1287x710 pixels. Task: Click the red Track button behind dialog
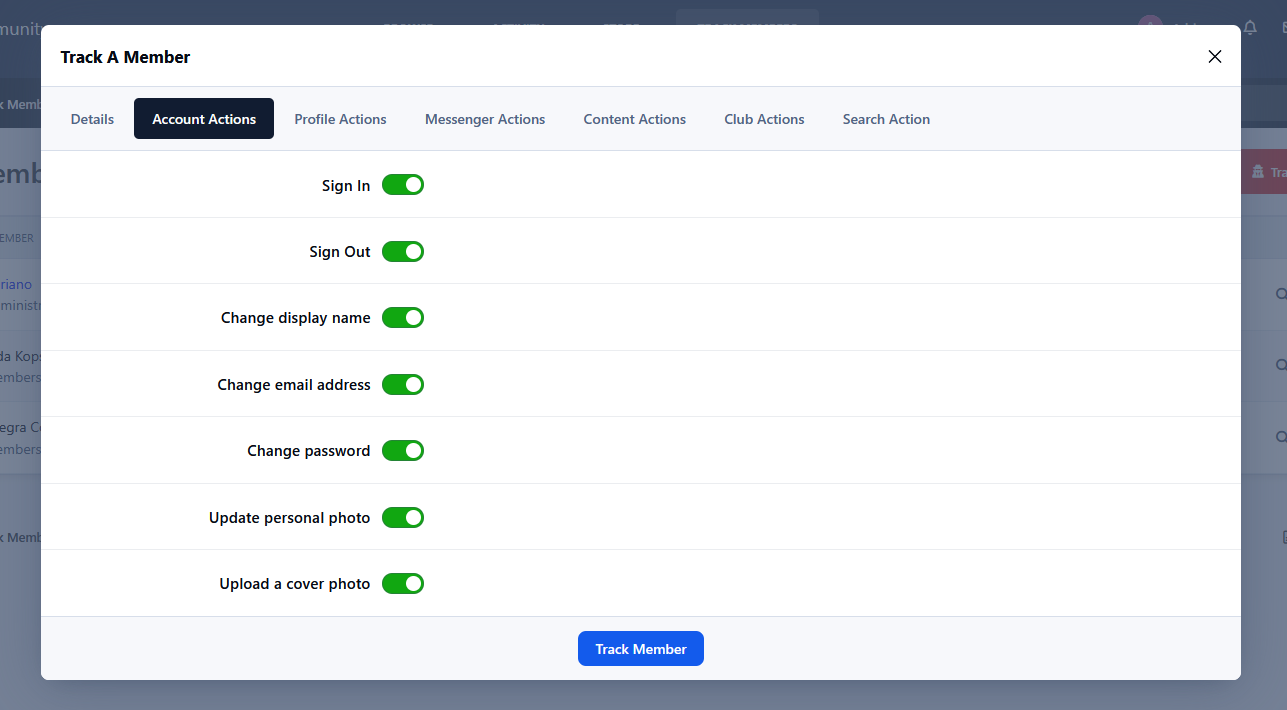1264,172
